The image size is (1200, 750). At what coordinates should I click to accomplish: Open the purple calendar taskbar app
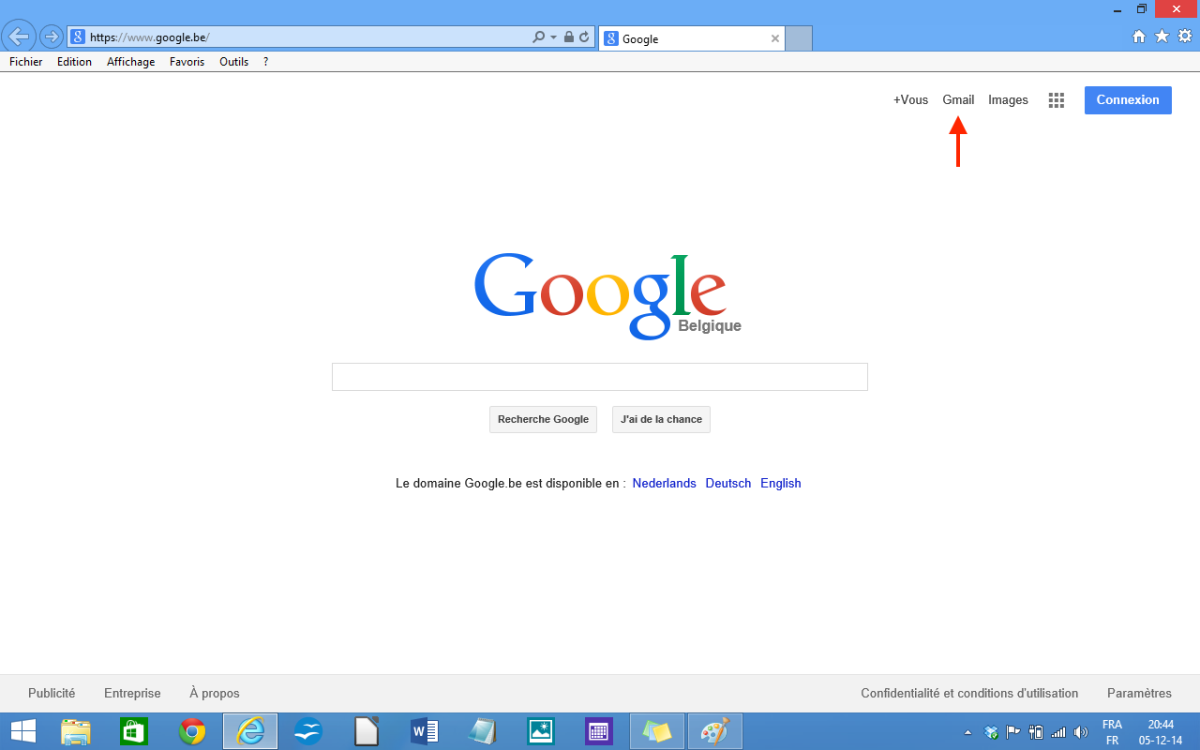click(x=598, y=732)
